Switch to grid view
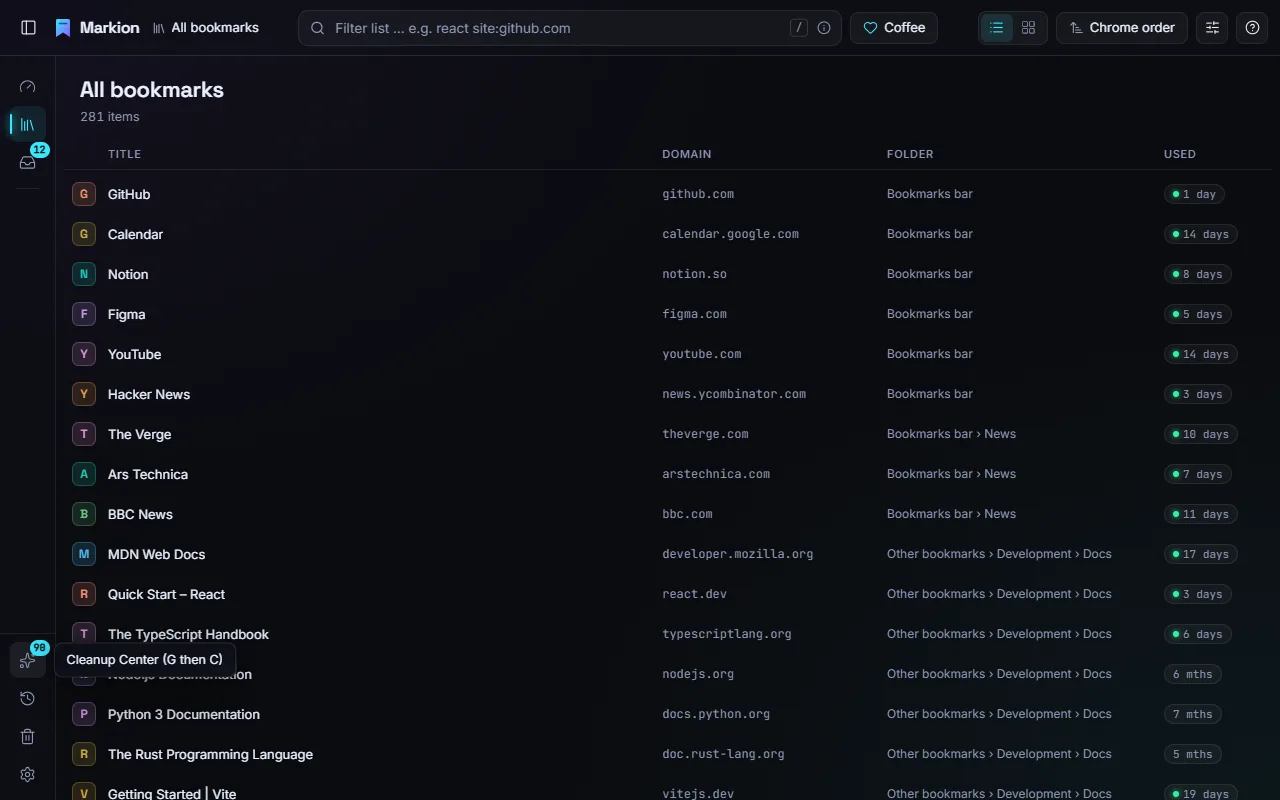The width and height of the screenshot is (1280, 800). pos(1028,28)
